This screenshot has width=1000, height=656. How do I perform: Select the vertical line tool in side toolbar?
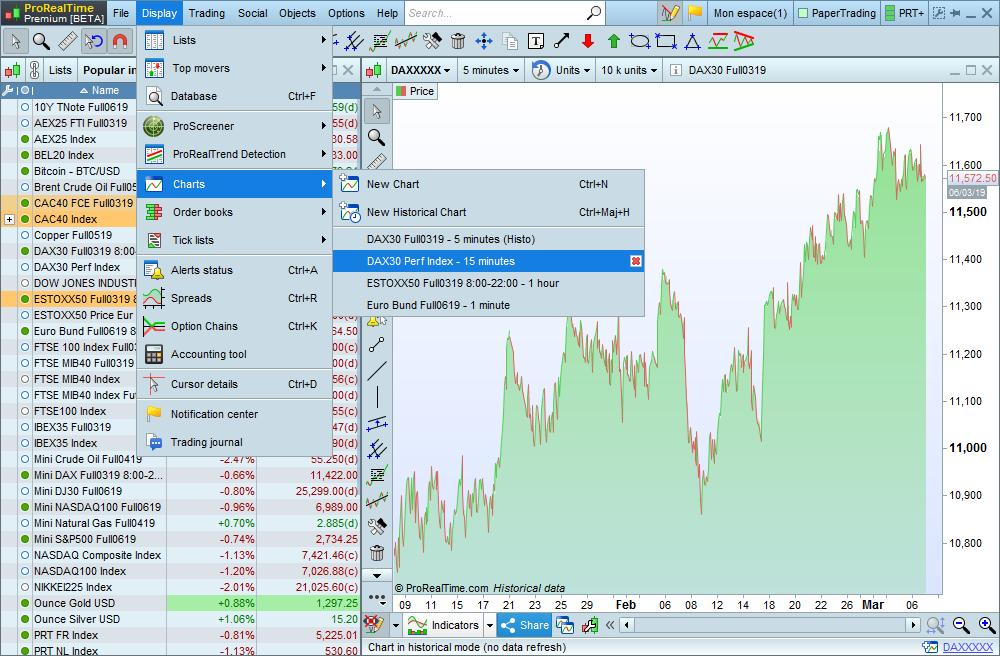click(x=377, y=397)
